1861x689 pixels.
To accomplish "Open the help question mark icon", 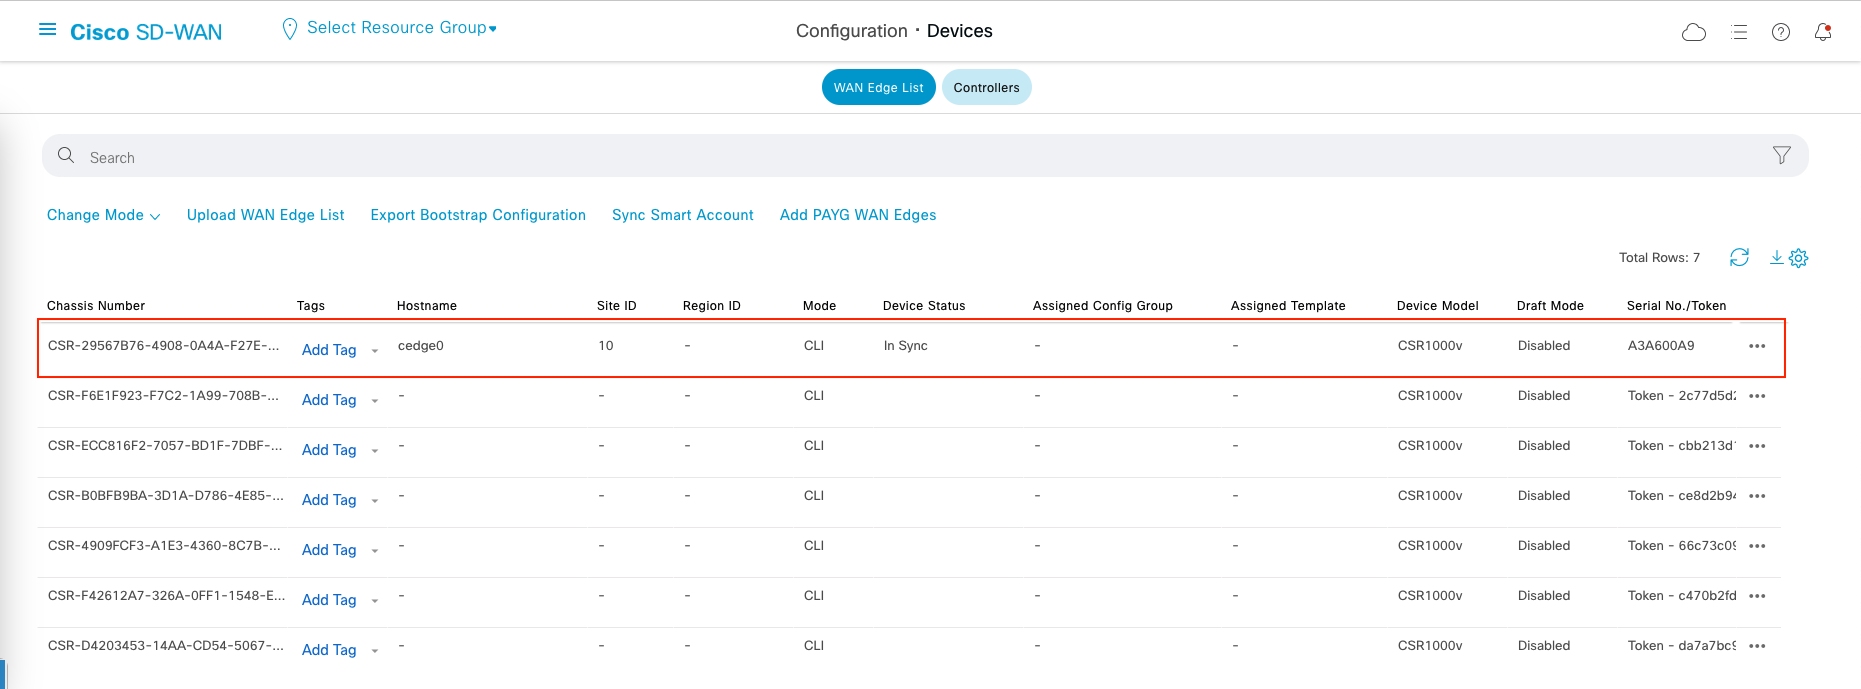I will coord(1780,32).
